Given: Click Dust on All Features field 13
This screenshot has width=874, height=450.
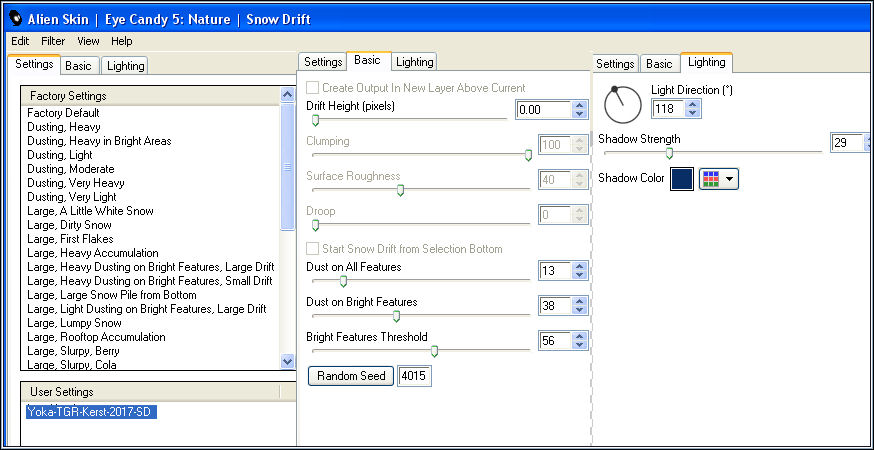Looking at the screenshot, I should pyautogui.click(x=555, y=271).
